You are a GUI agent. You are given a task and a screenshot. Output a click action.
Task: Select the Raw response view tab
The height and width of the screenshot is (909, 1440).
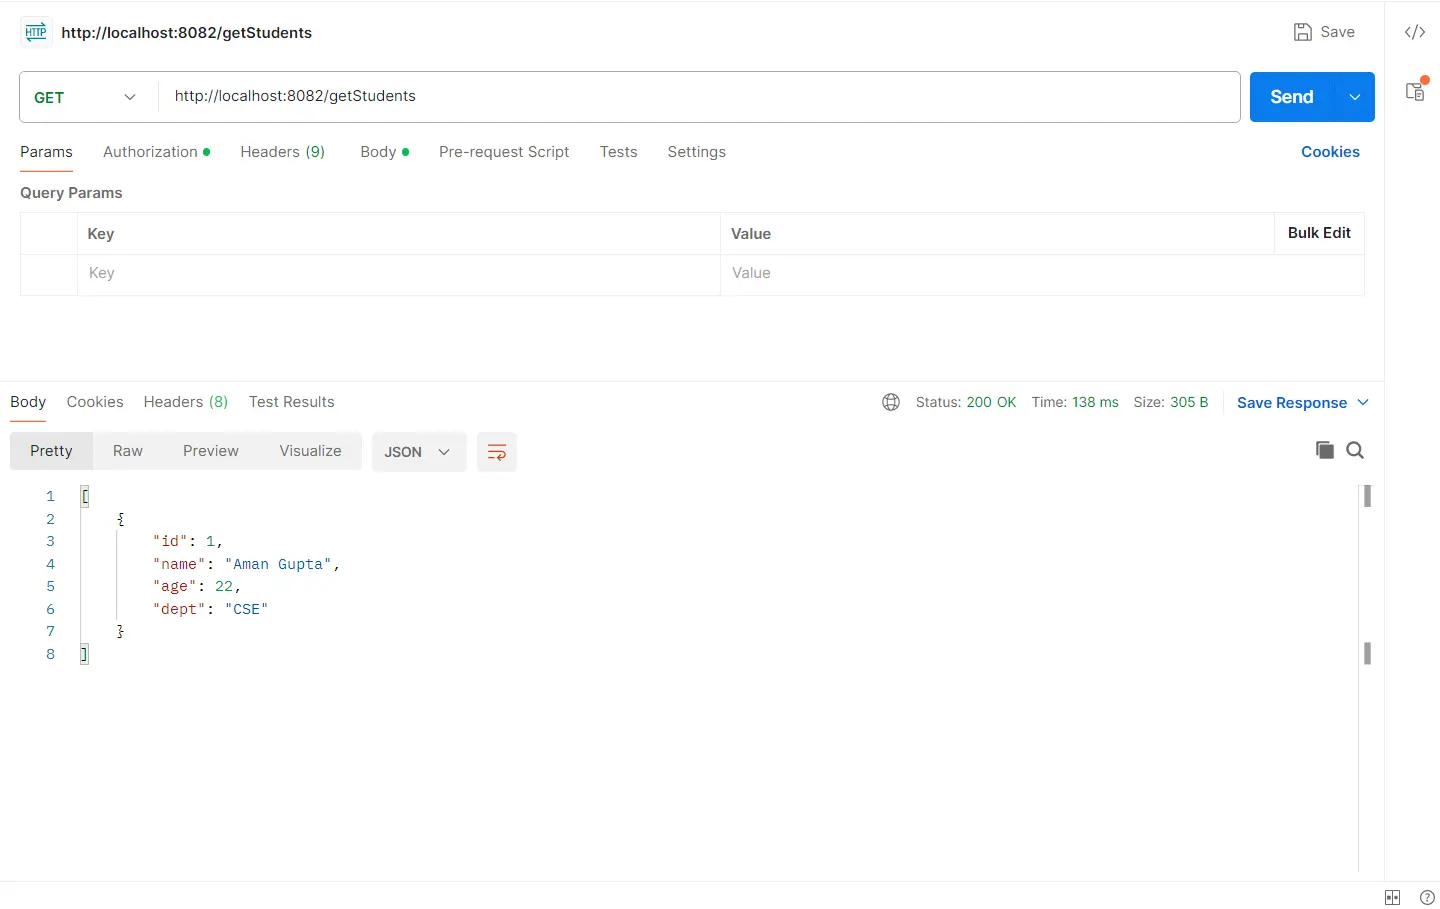[x=127, y=451]
